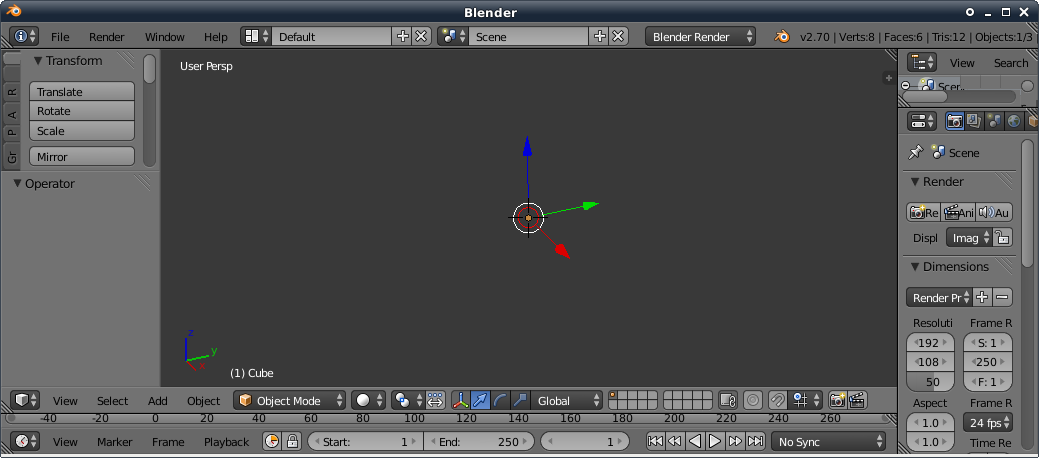Open the viewport Add menu
Viewport: 1039px width, 458px height.
pos(158,401)
